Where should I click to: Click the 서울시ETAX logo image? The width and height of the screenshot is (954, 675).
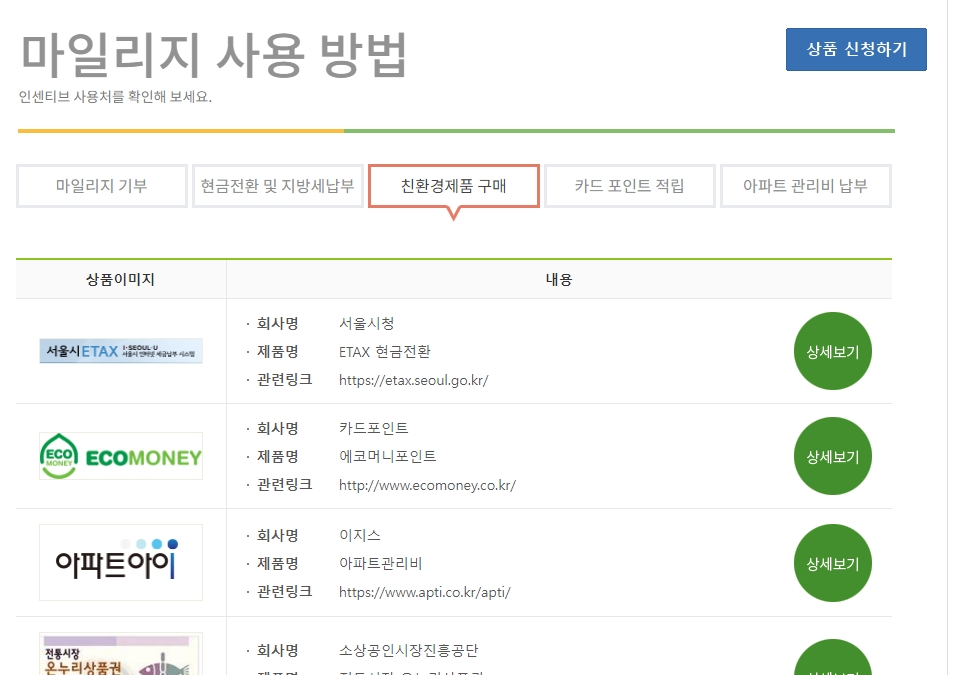pyautogui.click(x=120, y=350)
